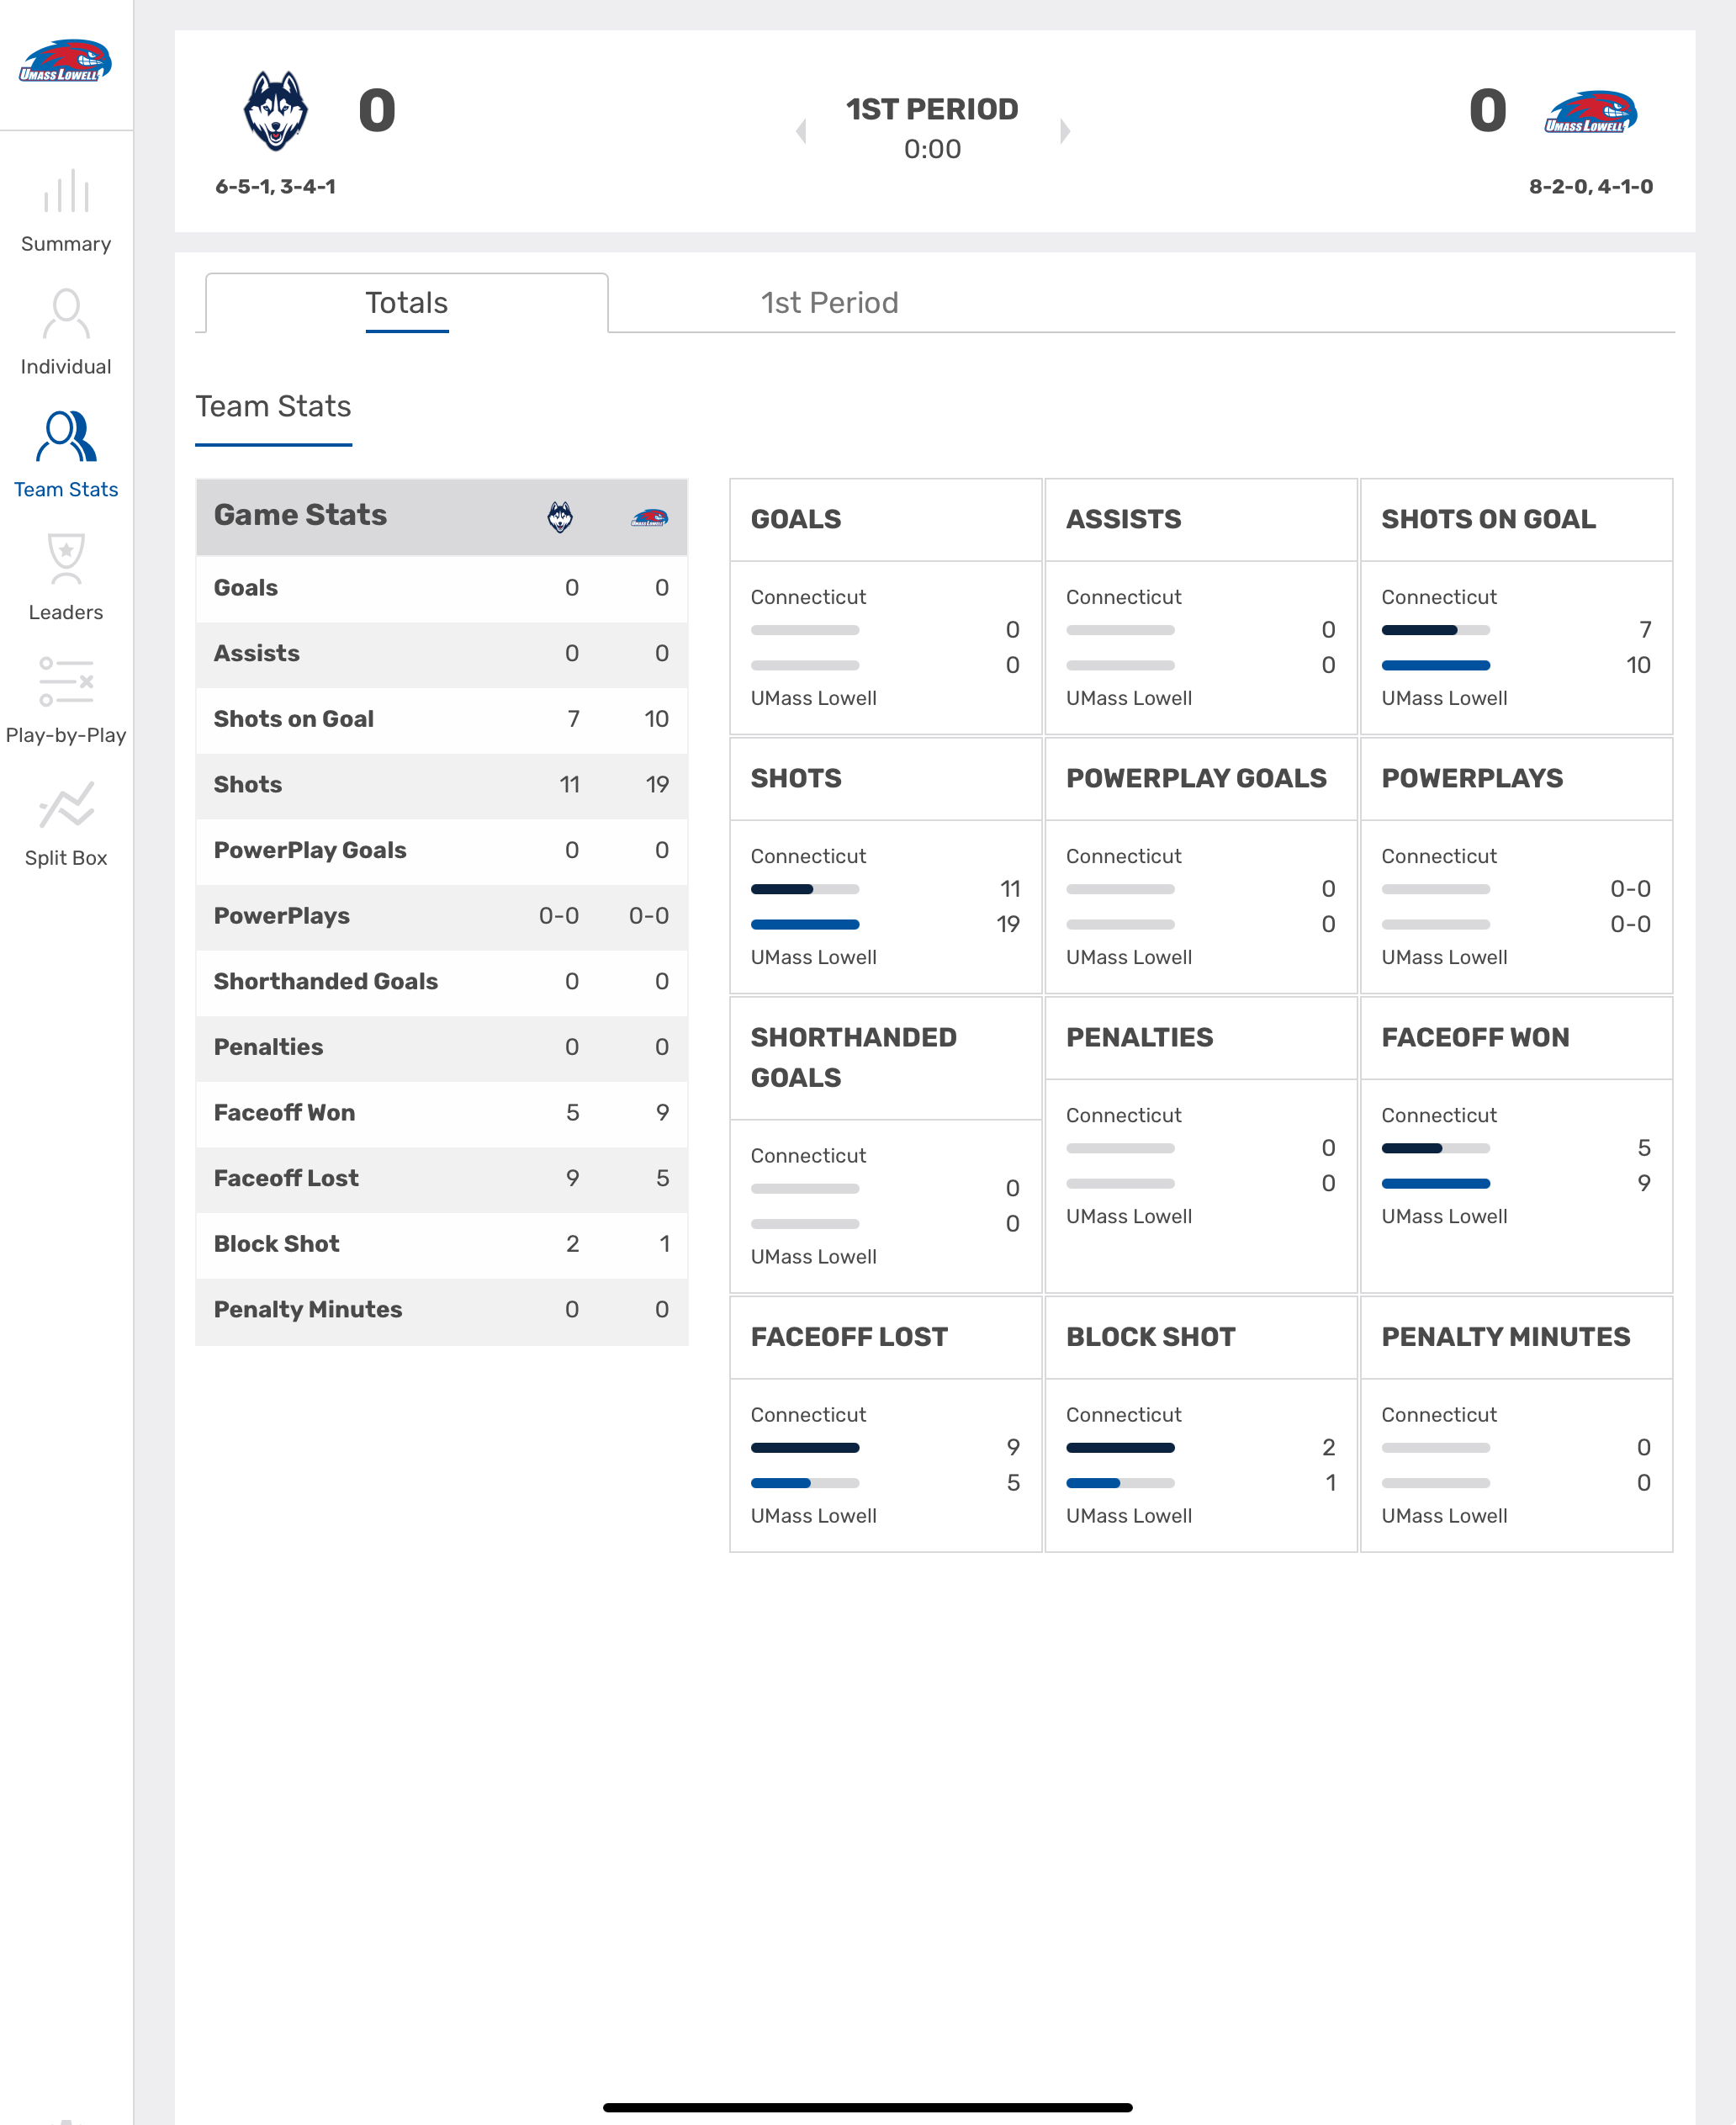Open the Summary sidebar section
1736x2125 pixels.
pos(66,211)
